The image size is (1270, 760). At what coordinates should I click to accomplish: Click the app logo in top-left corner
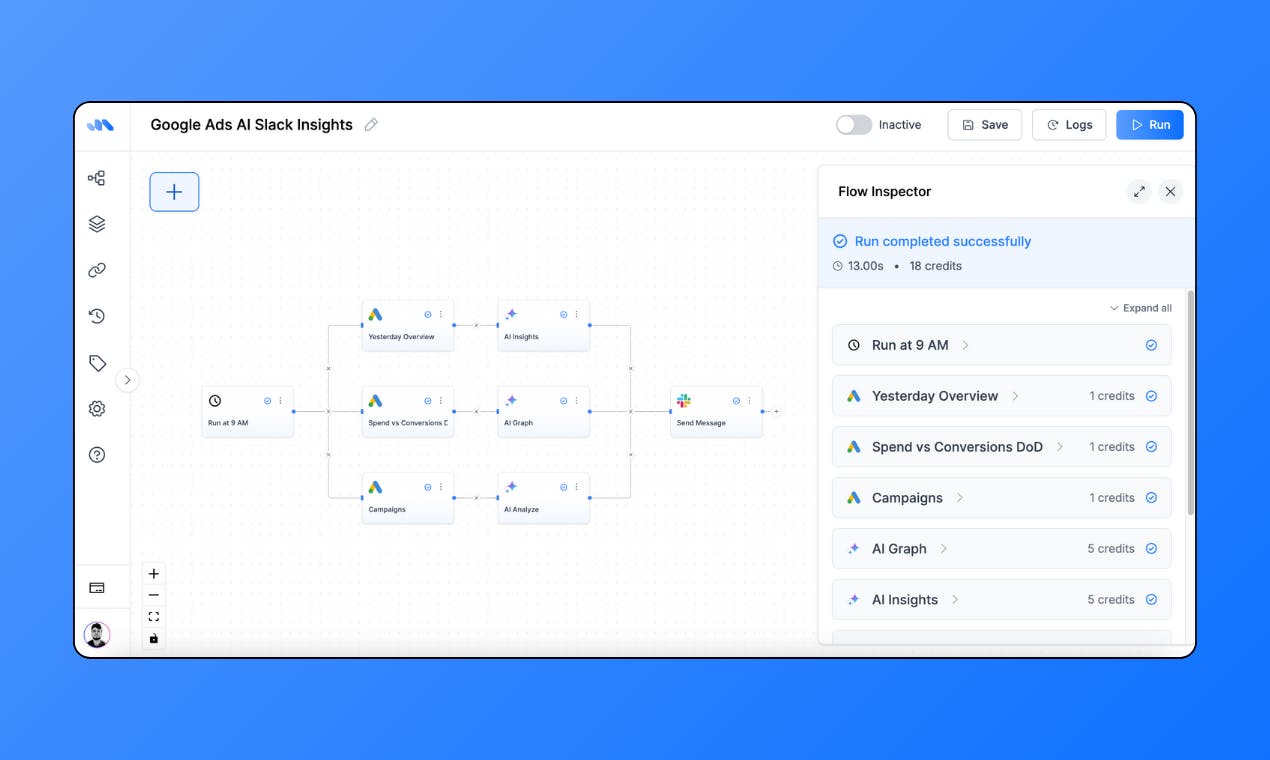click(100, 125)
